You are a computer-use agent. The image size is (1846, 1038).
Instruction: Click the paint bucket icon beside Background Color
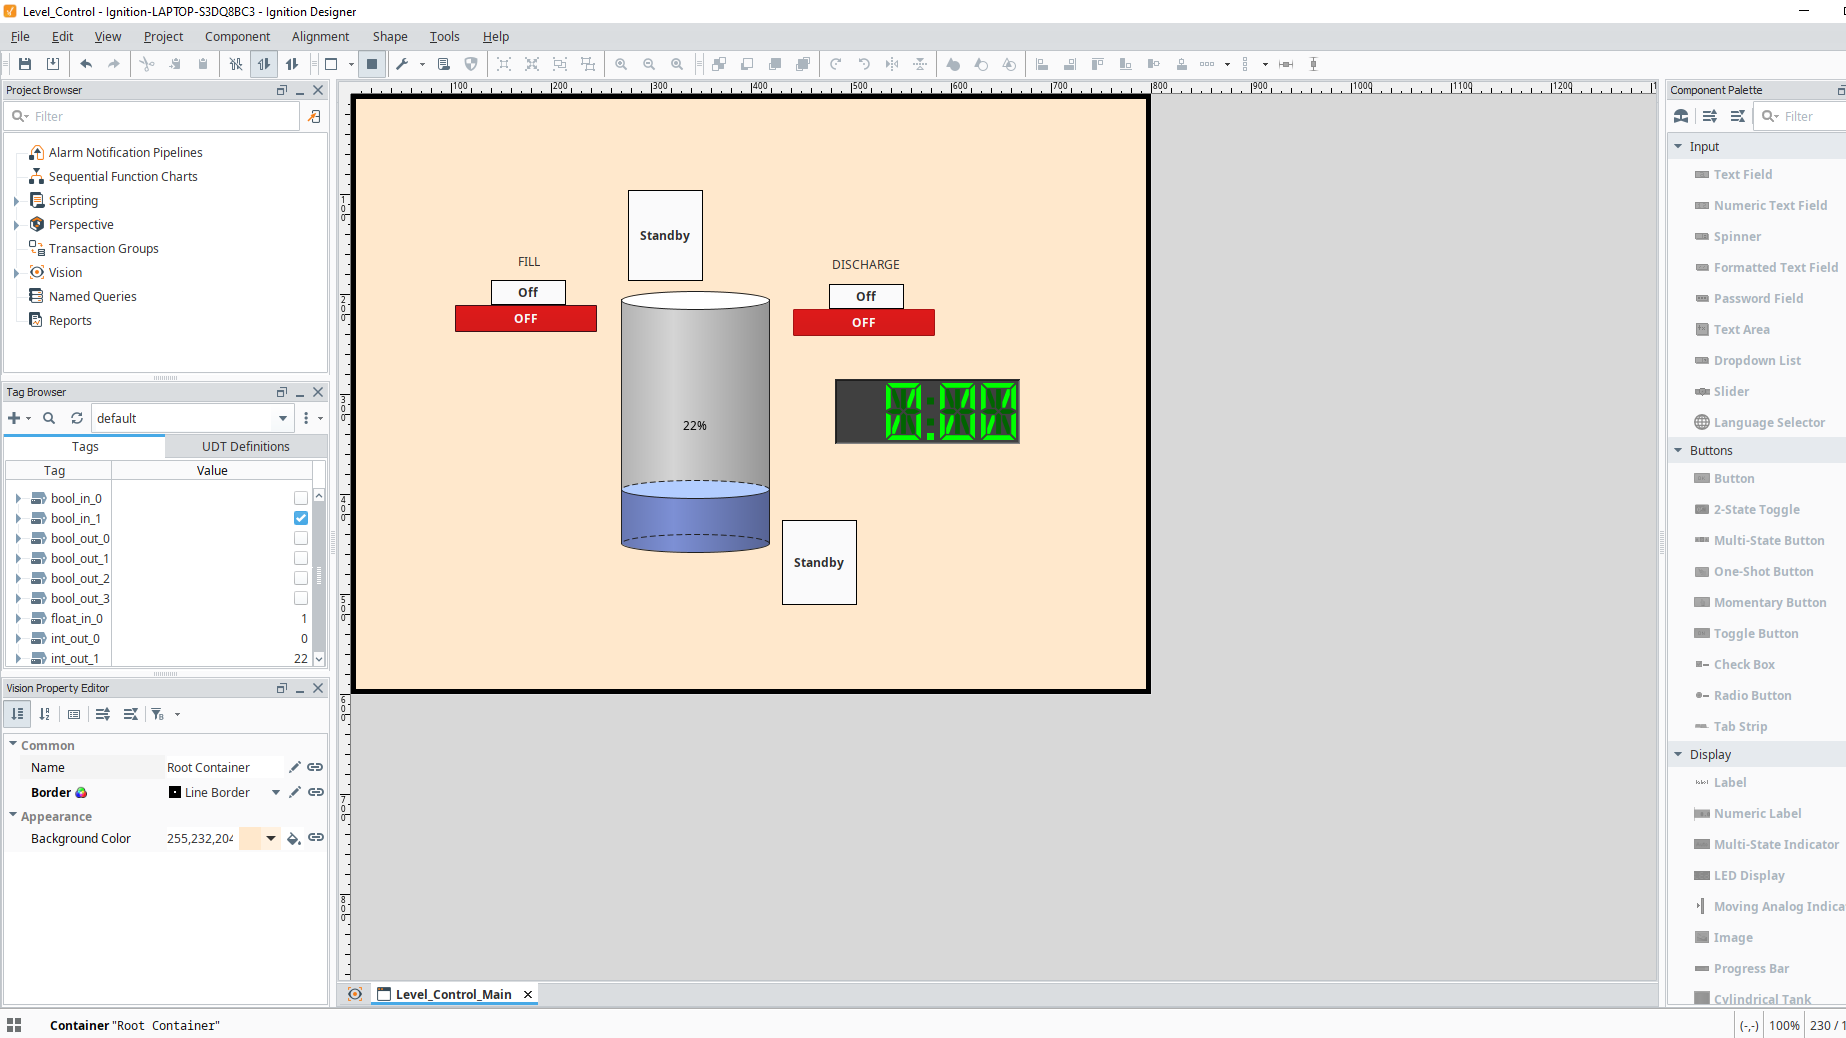point(293,838)
